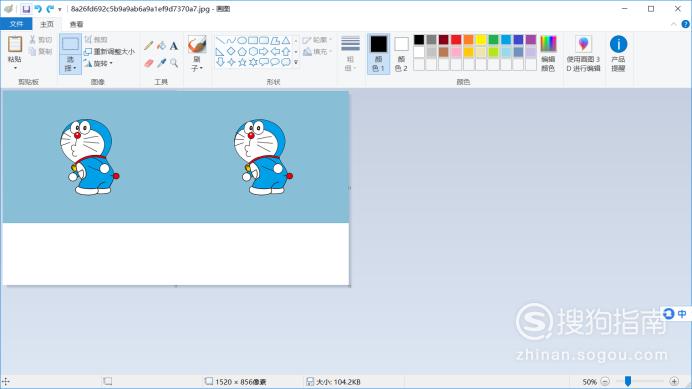Pick the Triangle shape
This screenshot has height=389, width=692.
(286, 41)
